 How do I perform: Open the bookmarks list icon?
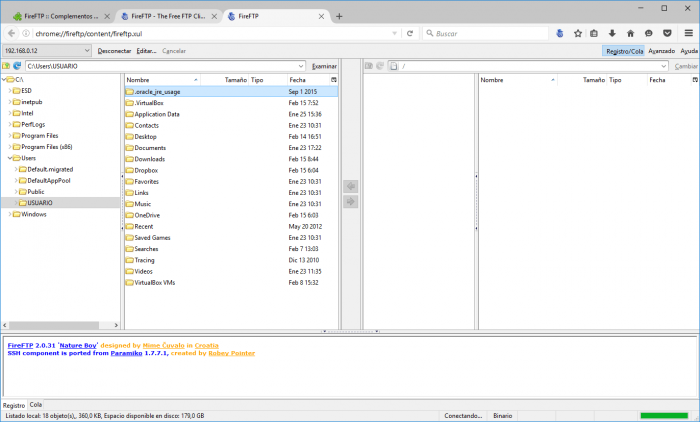(594, 33)
